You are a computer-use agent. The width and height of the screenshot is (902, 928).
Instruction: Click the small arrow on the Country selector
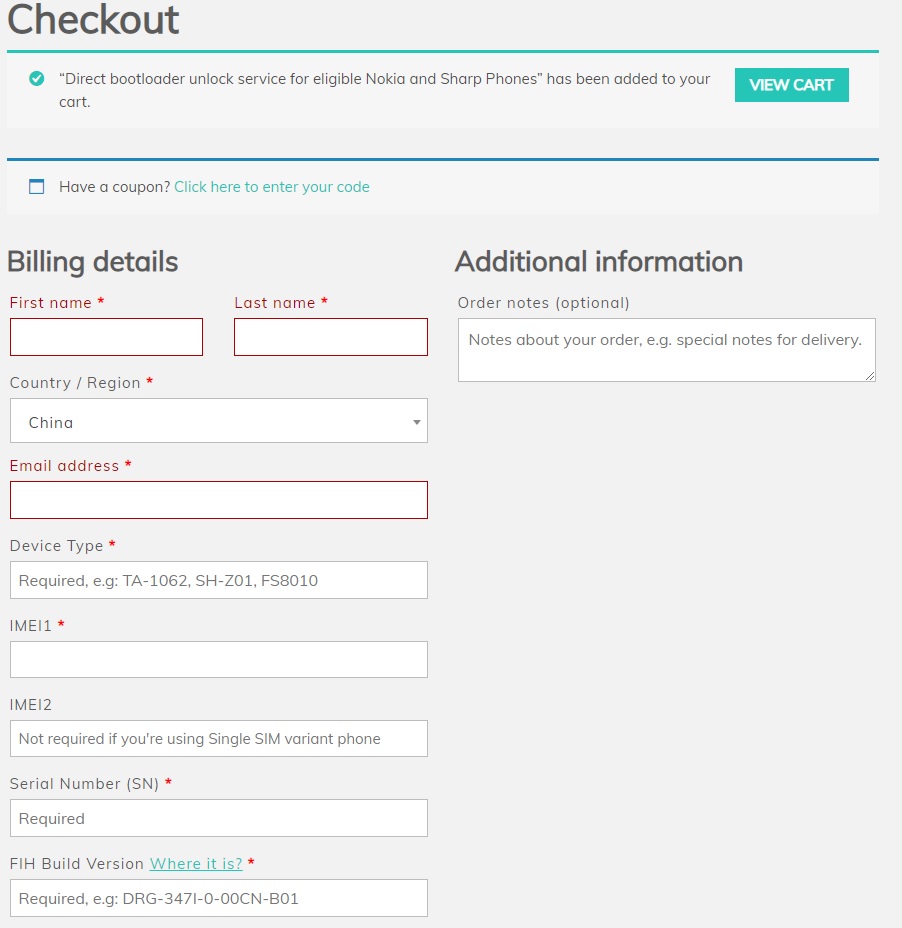tap(416, 422)
